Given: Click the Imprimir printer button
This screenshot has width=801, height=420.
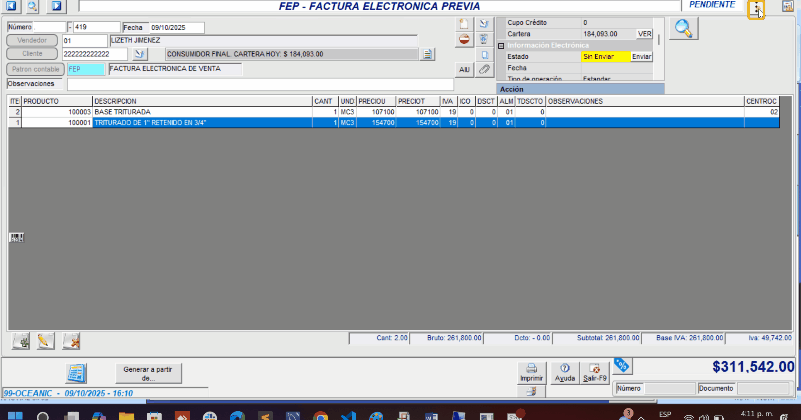Looking at the screenshot, I should (x=532, y=373).
